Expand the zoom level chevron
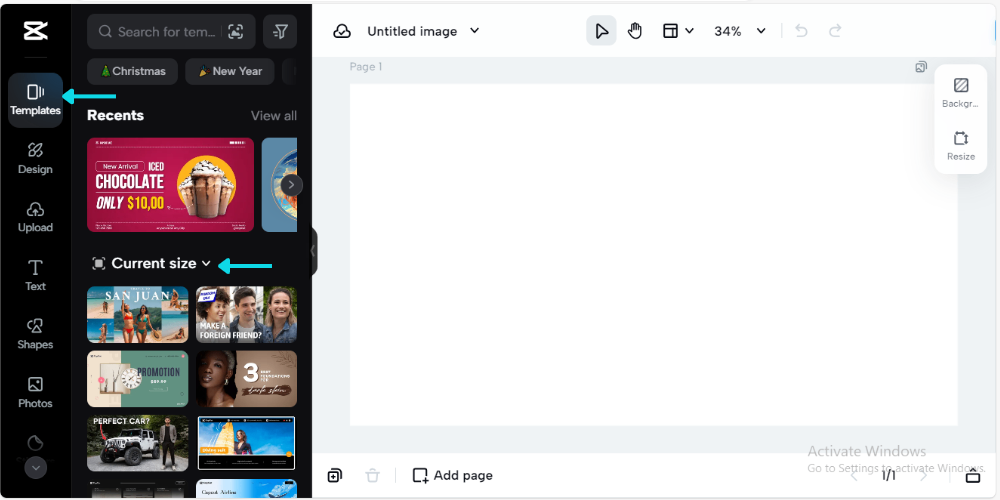Image resolution: width=1000 pixels, height=500 pixels. tap(761, 31)
